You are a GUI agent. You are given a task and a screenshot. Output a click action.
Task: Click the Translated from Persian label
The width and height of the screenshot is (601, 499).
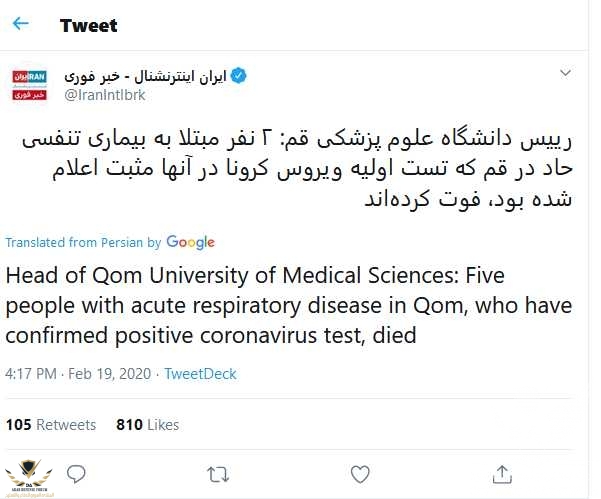click(82, 242)
